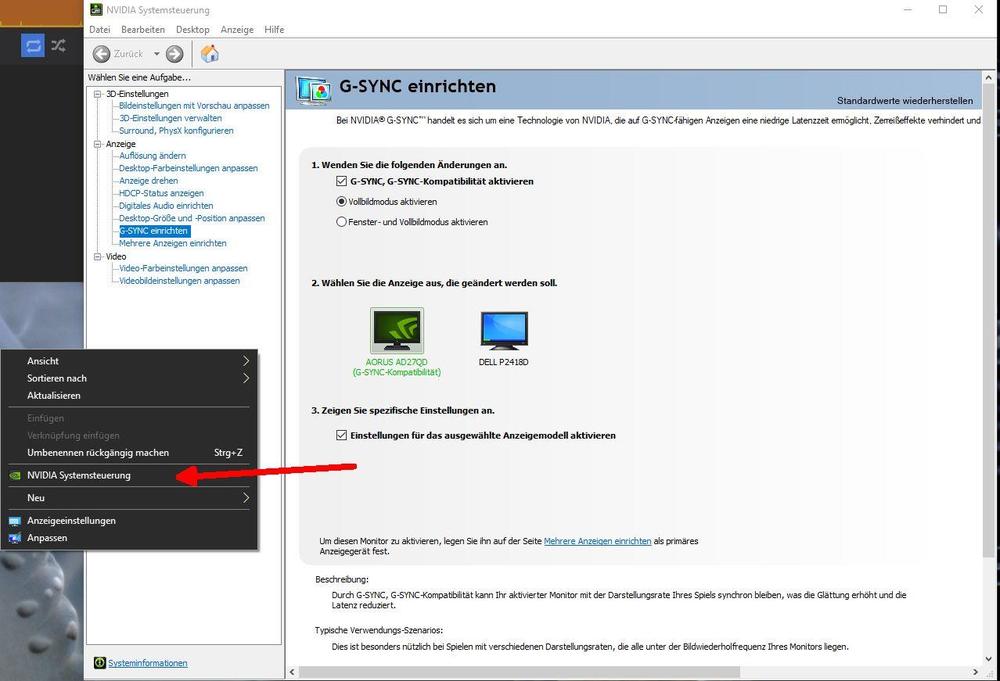1000x681 pixels.
Task: Select the AORUS AD27QD monitor icon
Action: [x=396, y=331]
